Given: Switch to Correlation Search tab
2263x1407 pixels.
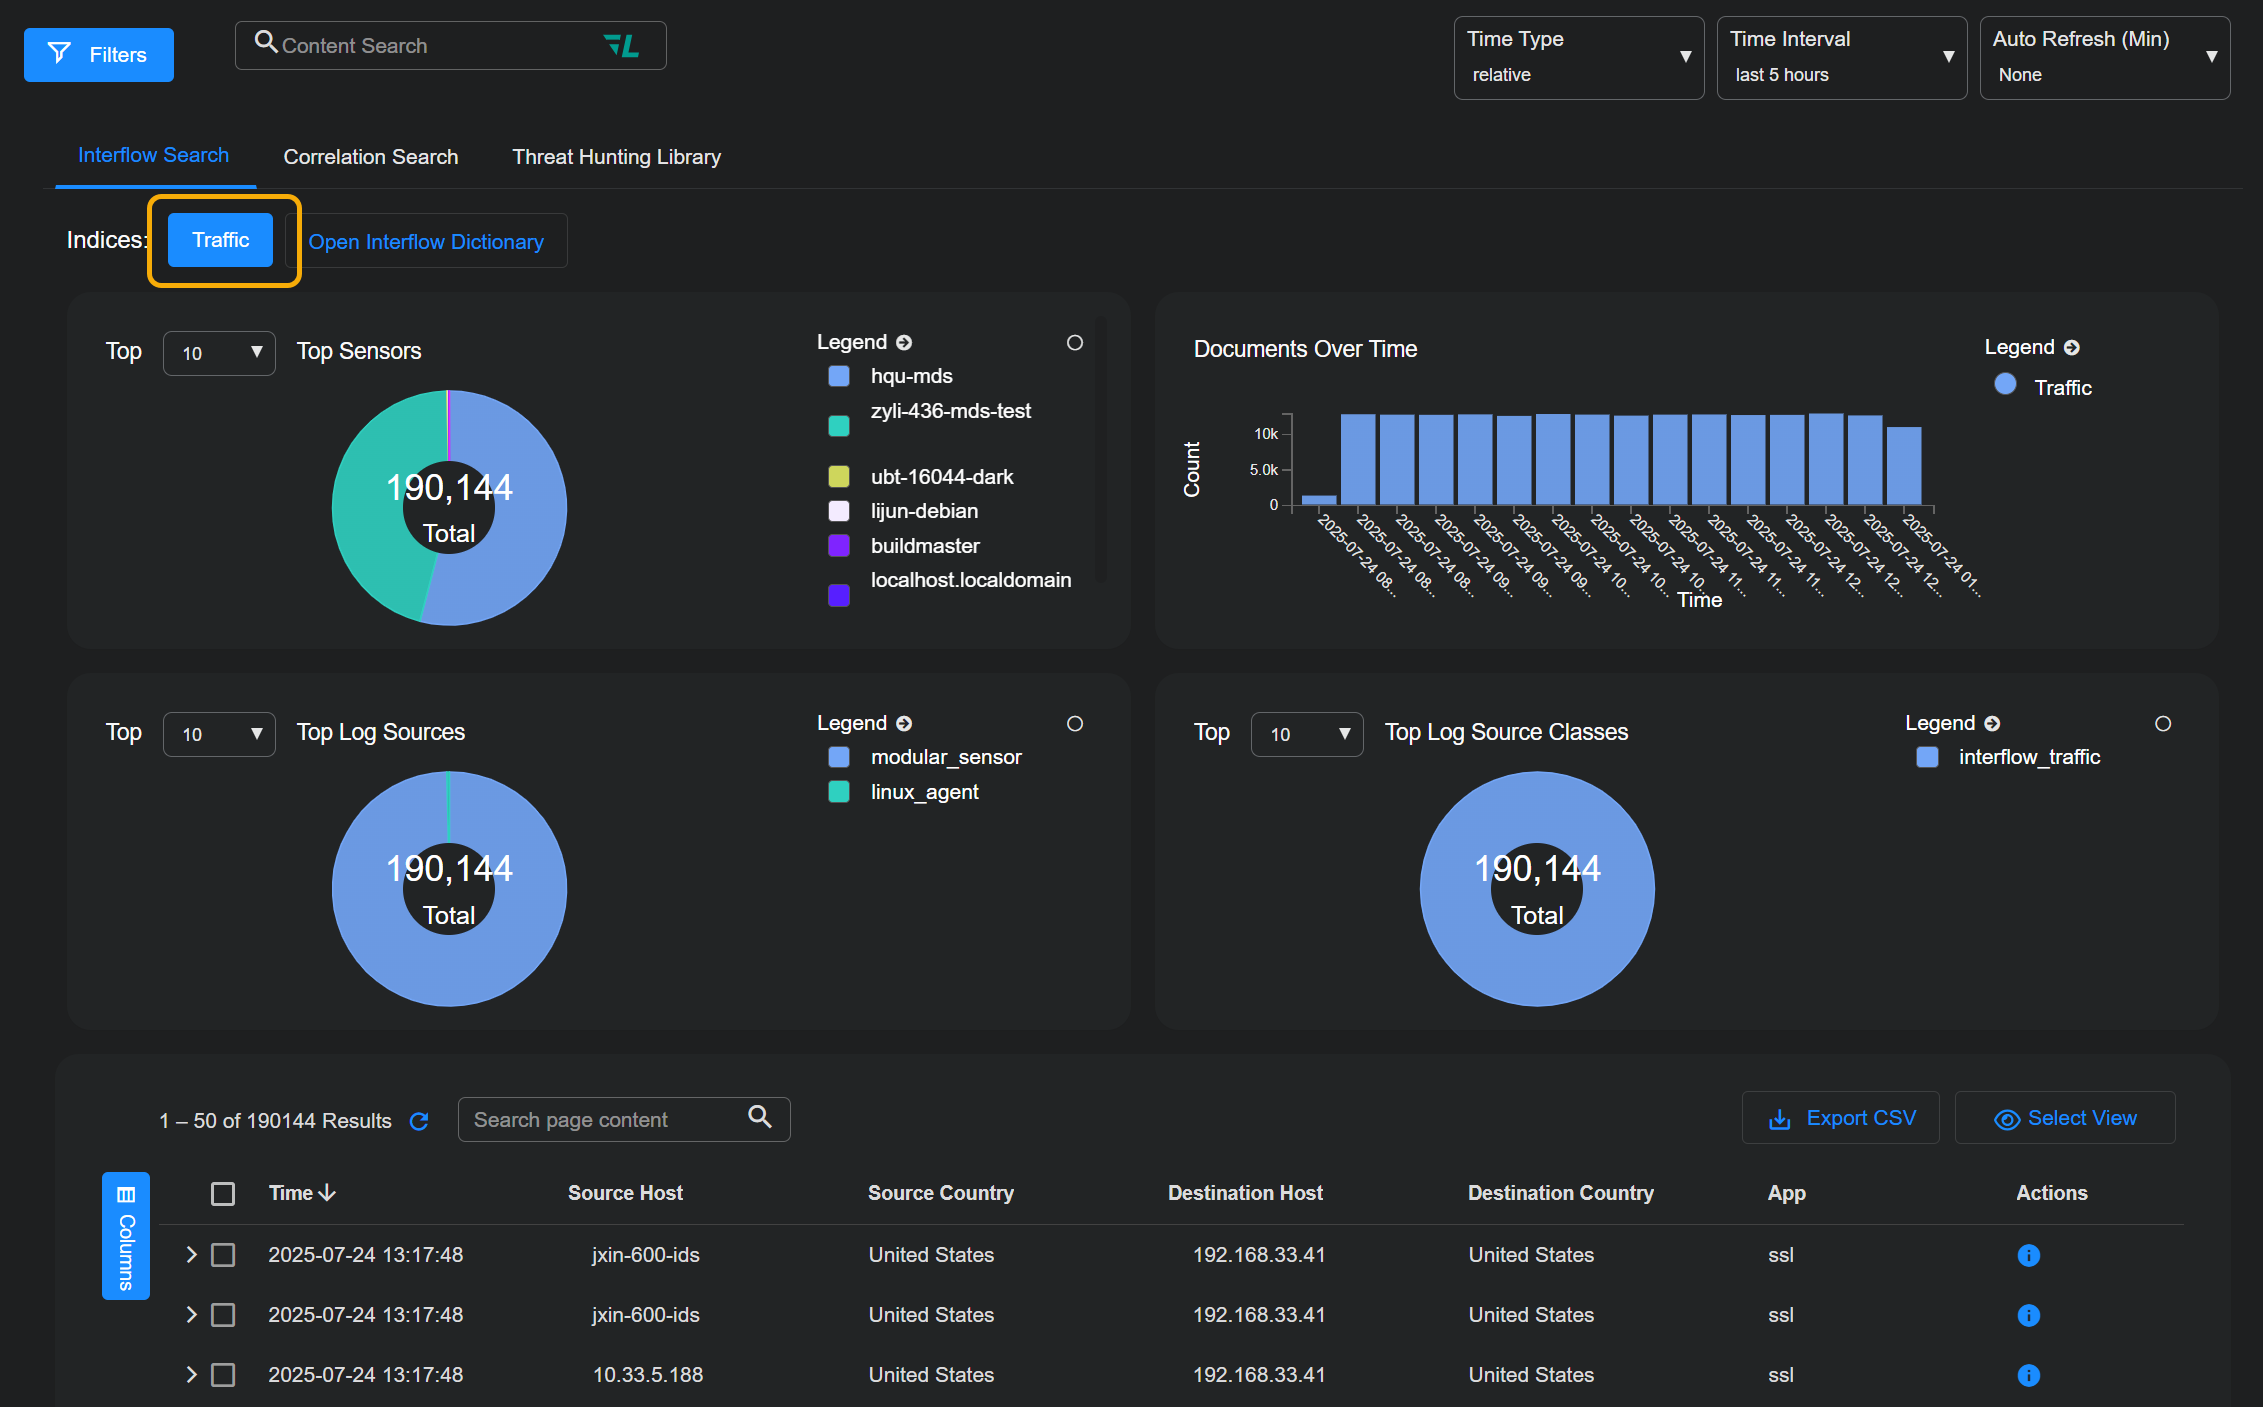Looking at the screenshot, I should coord(371,157).
